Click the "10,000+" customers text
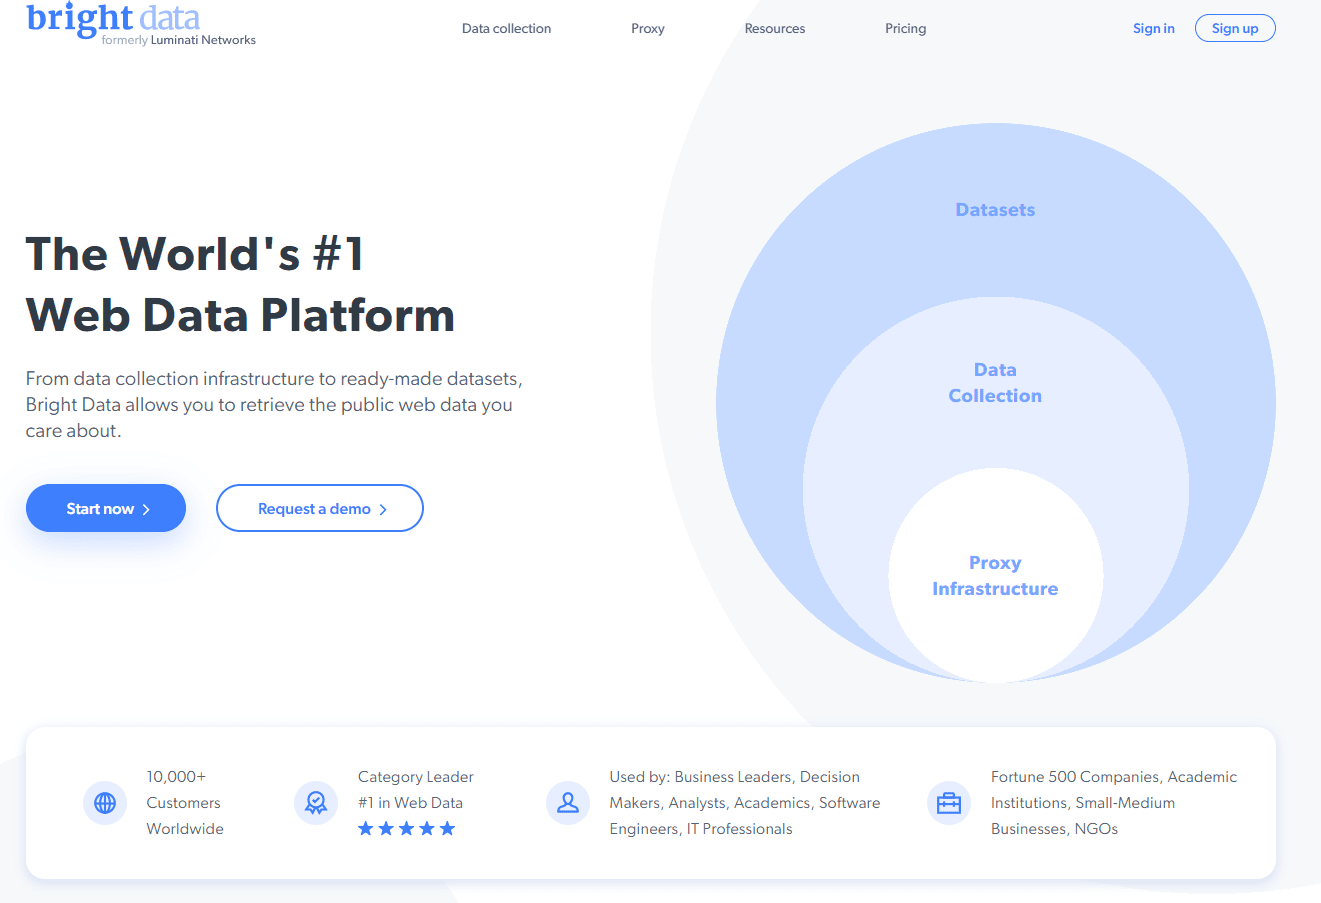 tap(176, 777)
